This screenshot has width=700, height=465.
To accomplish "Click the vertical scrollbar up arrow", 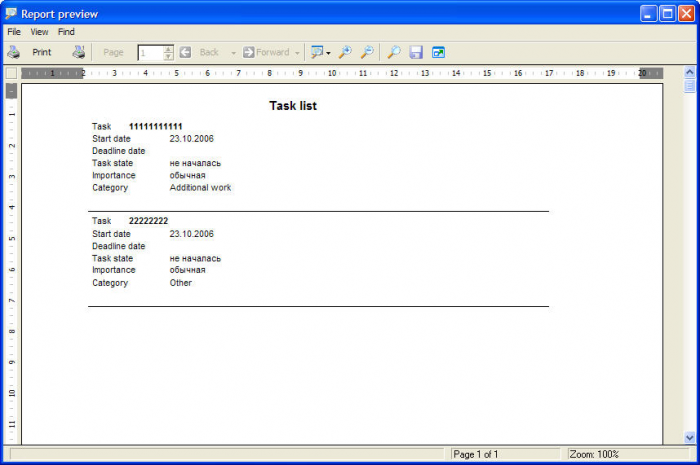I will (x=690, y=71).
